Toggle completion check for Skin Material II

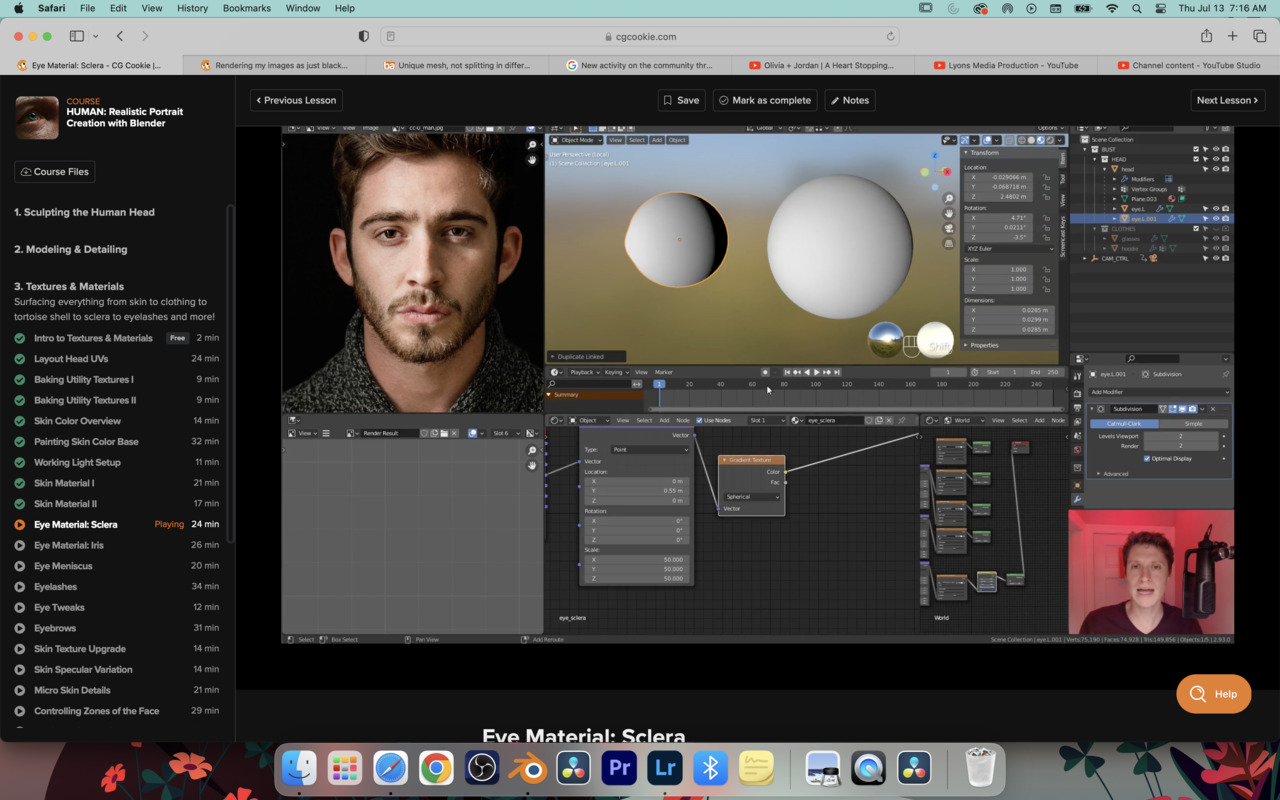click(x=20, y=504)
